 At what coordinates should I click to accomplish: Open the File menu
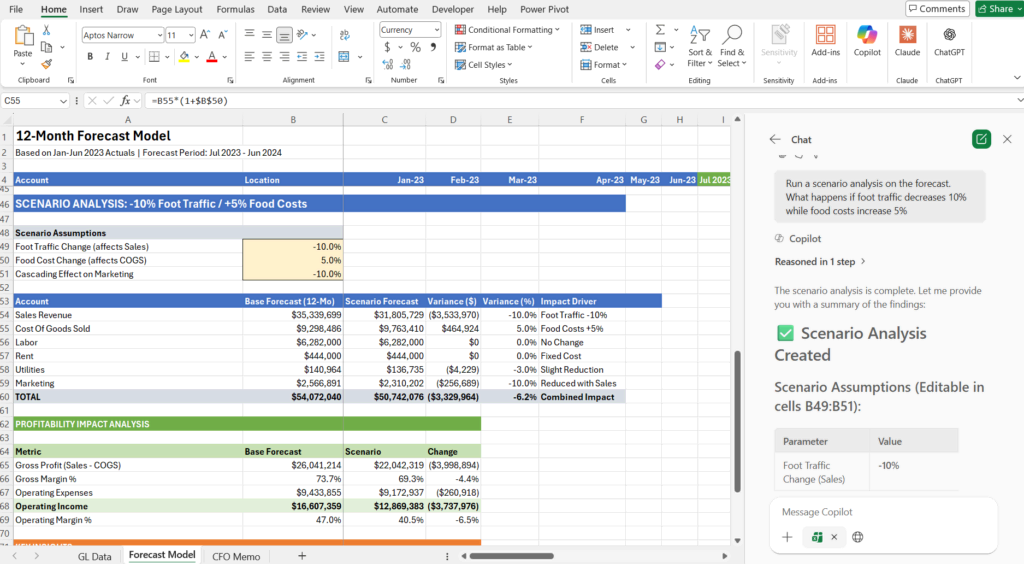click(16, 9)
